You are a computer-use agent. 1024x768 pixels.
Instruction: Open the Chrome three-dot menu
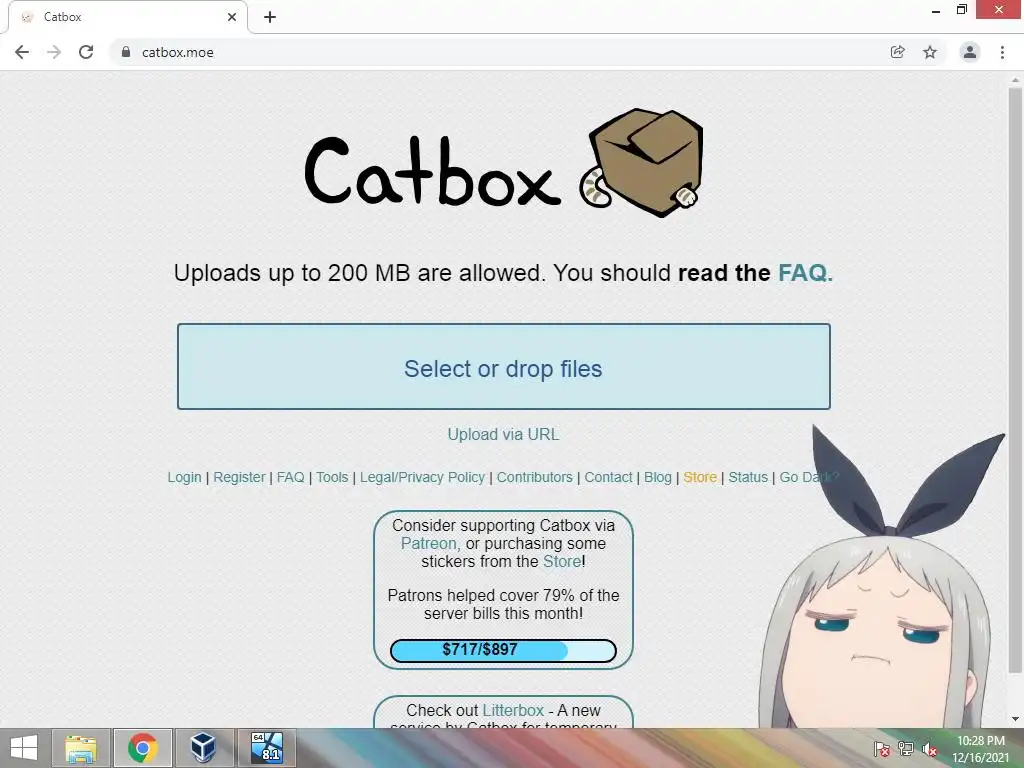[1002, 52]
